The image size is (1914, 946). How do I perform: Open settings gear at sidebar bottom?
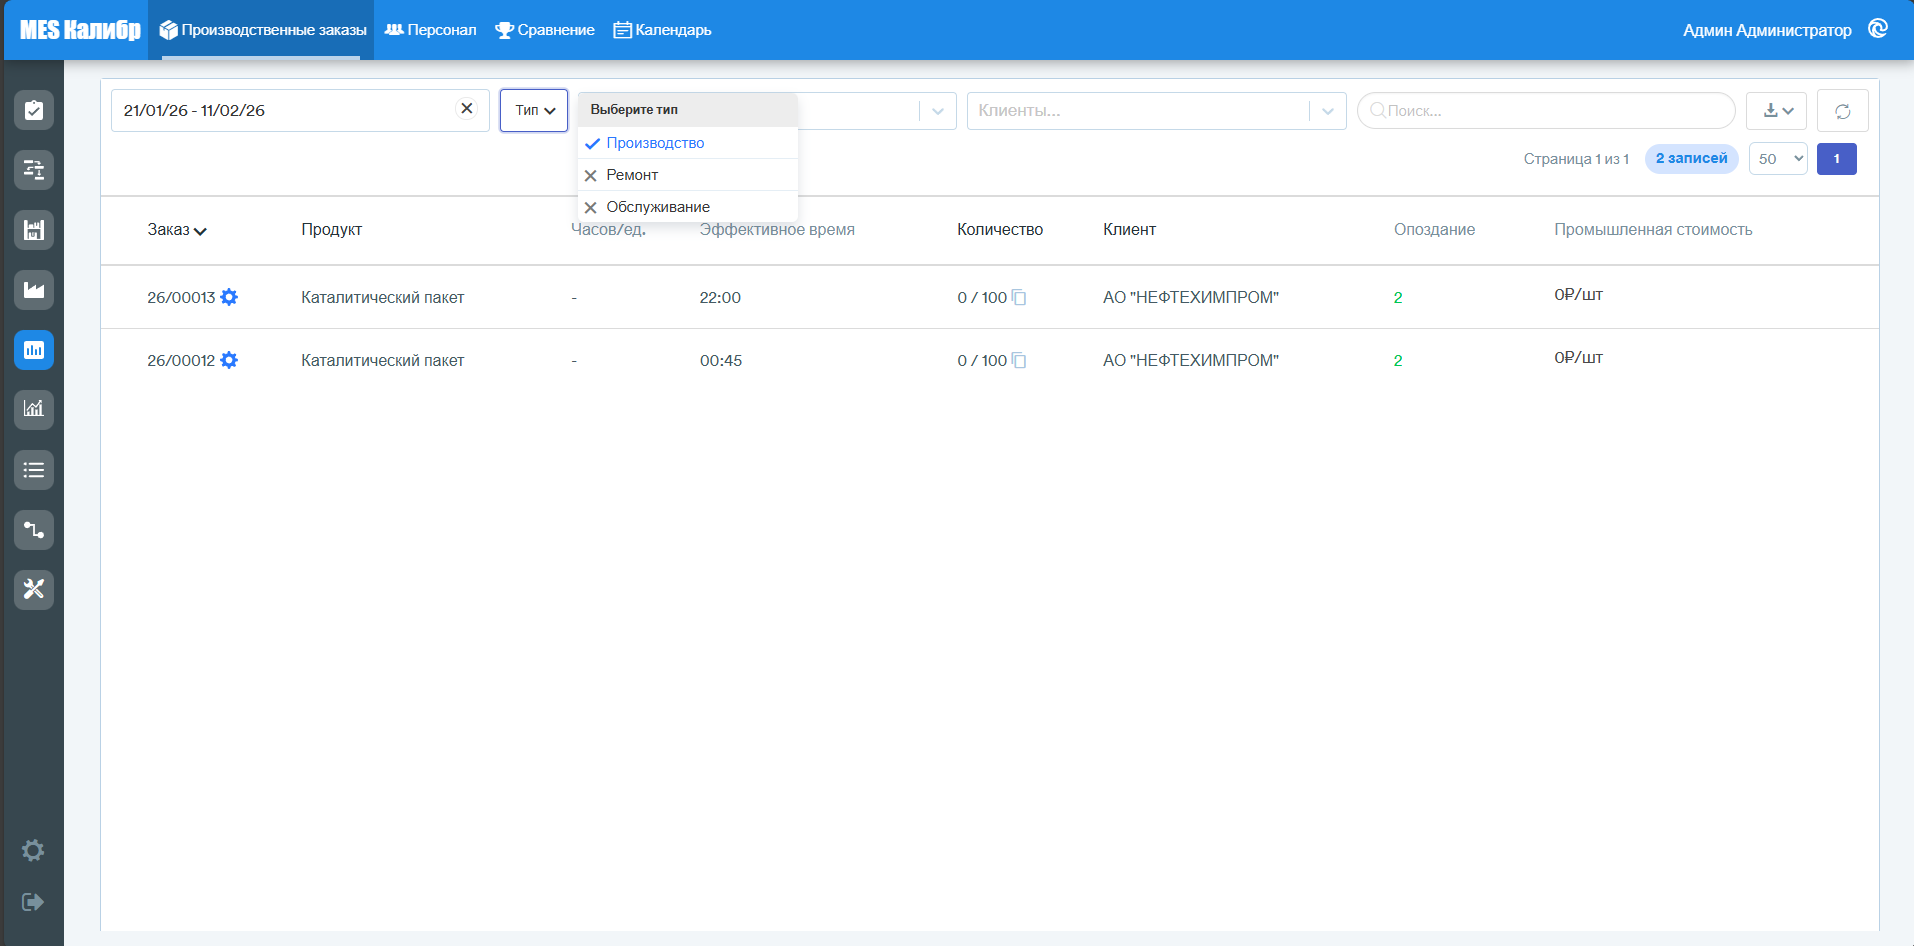(x=33, y=850)
